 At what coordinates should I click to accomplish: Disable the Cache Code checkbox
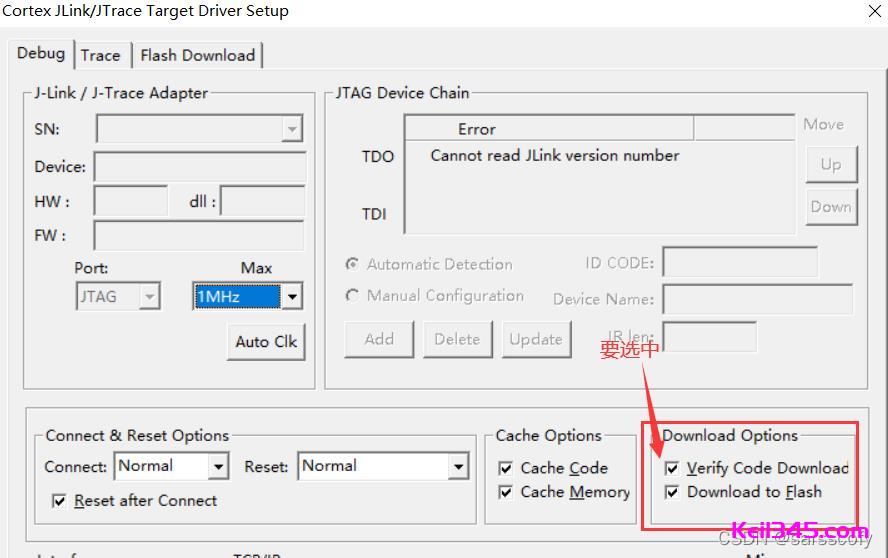(x=506, y=468)
